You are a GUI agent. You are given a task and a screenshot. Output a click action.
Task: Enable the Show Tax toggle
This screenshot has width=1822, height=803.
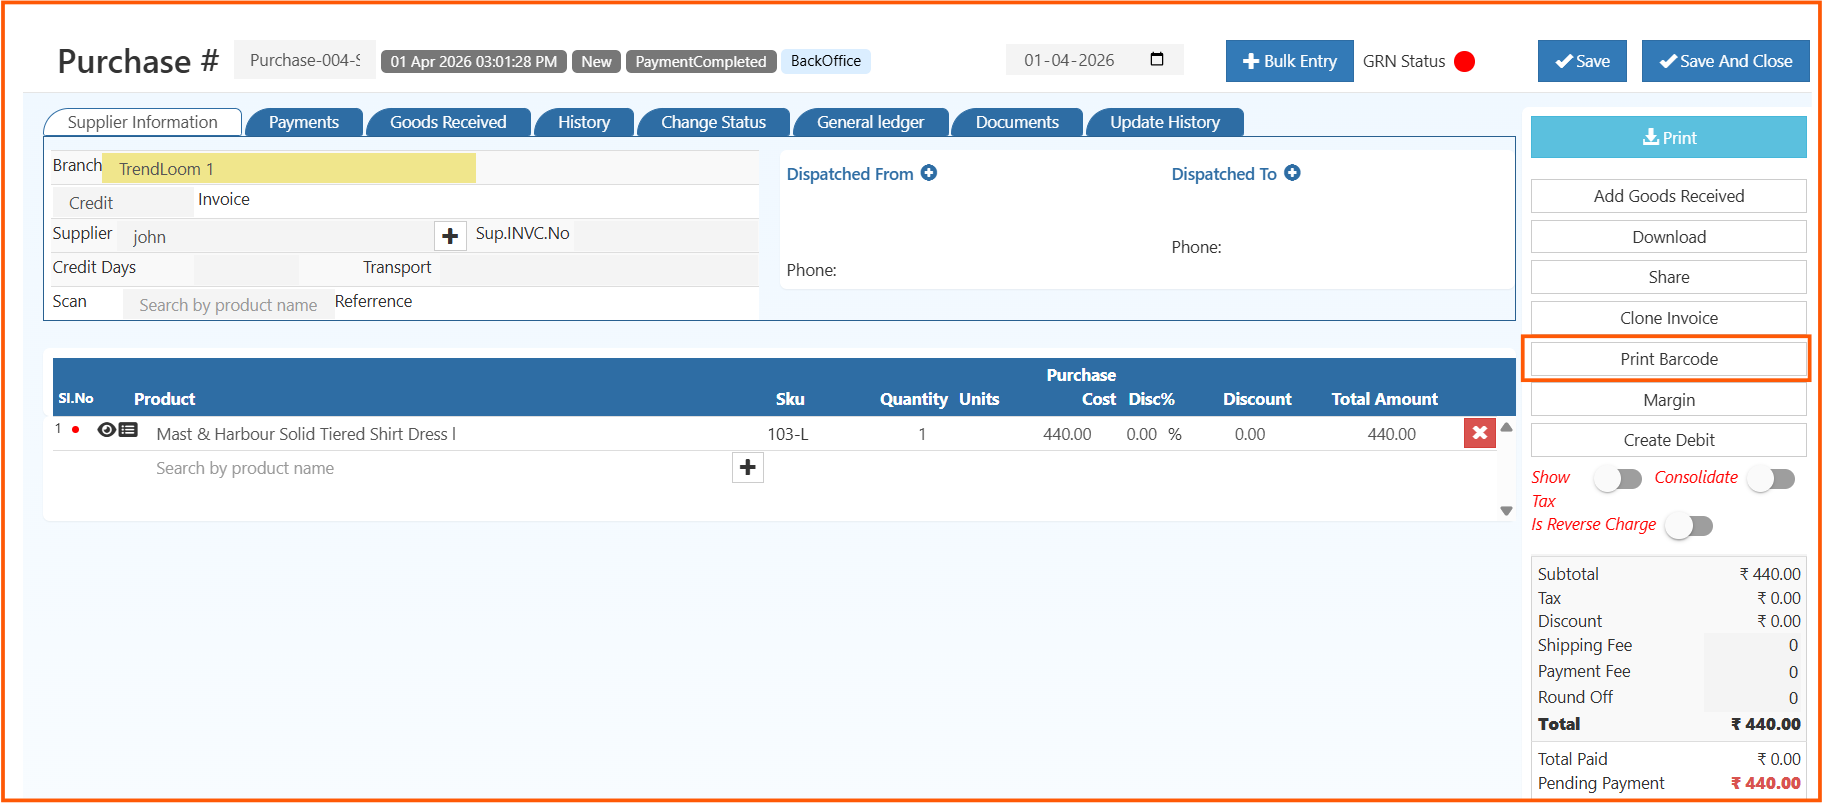(x=1617, y=479)
